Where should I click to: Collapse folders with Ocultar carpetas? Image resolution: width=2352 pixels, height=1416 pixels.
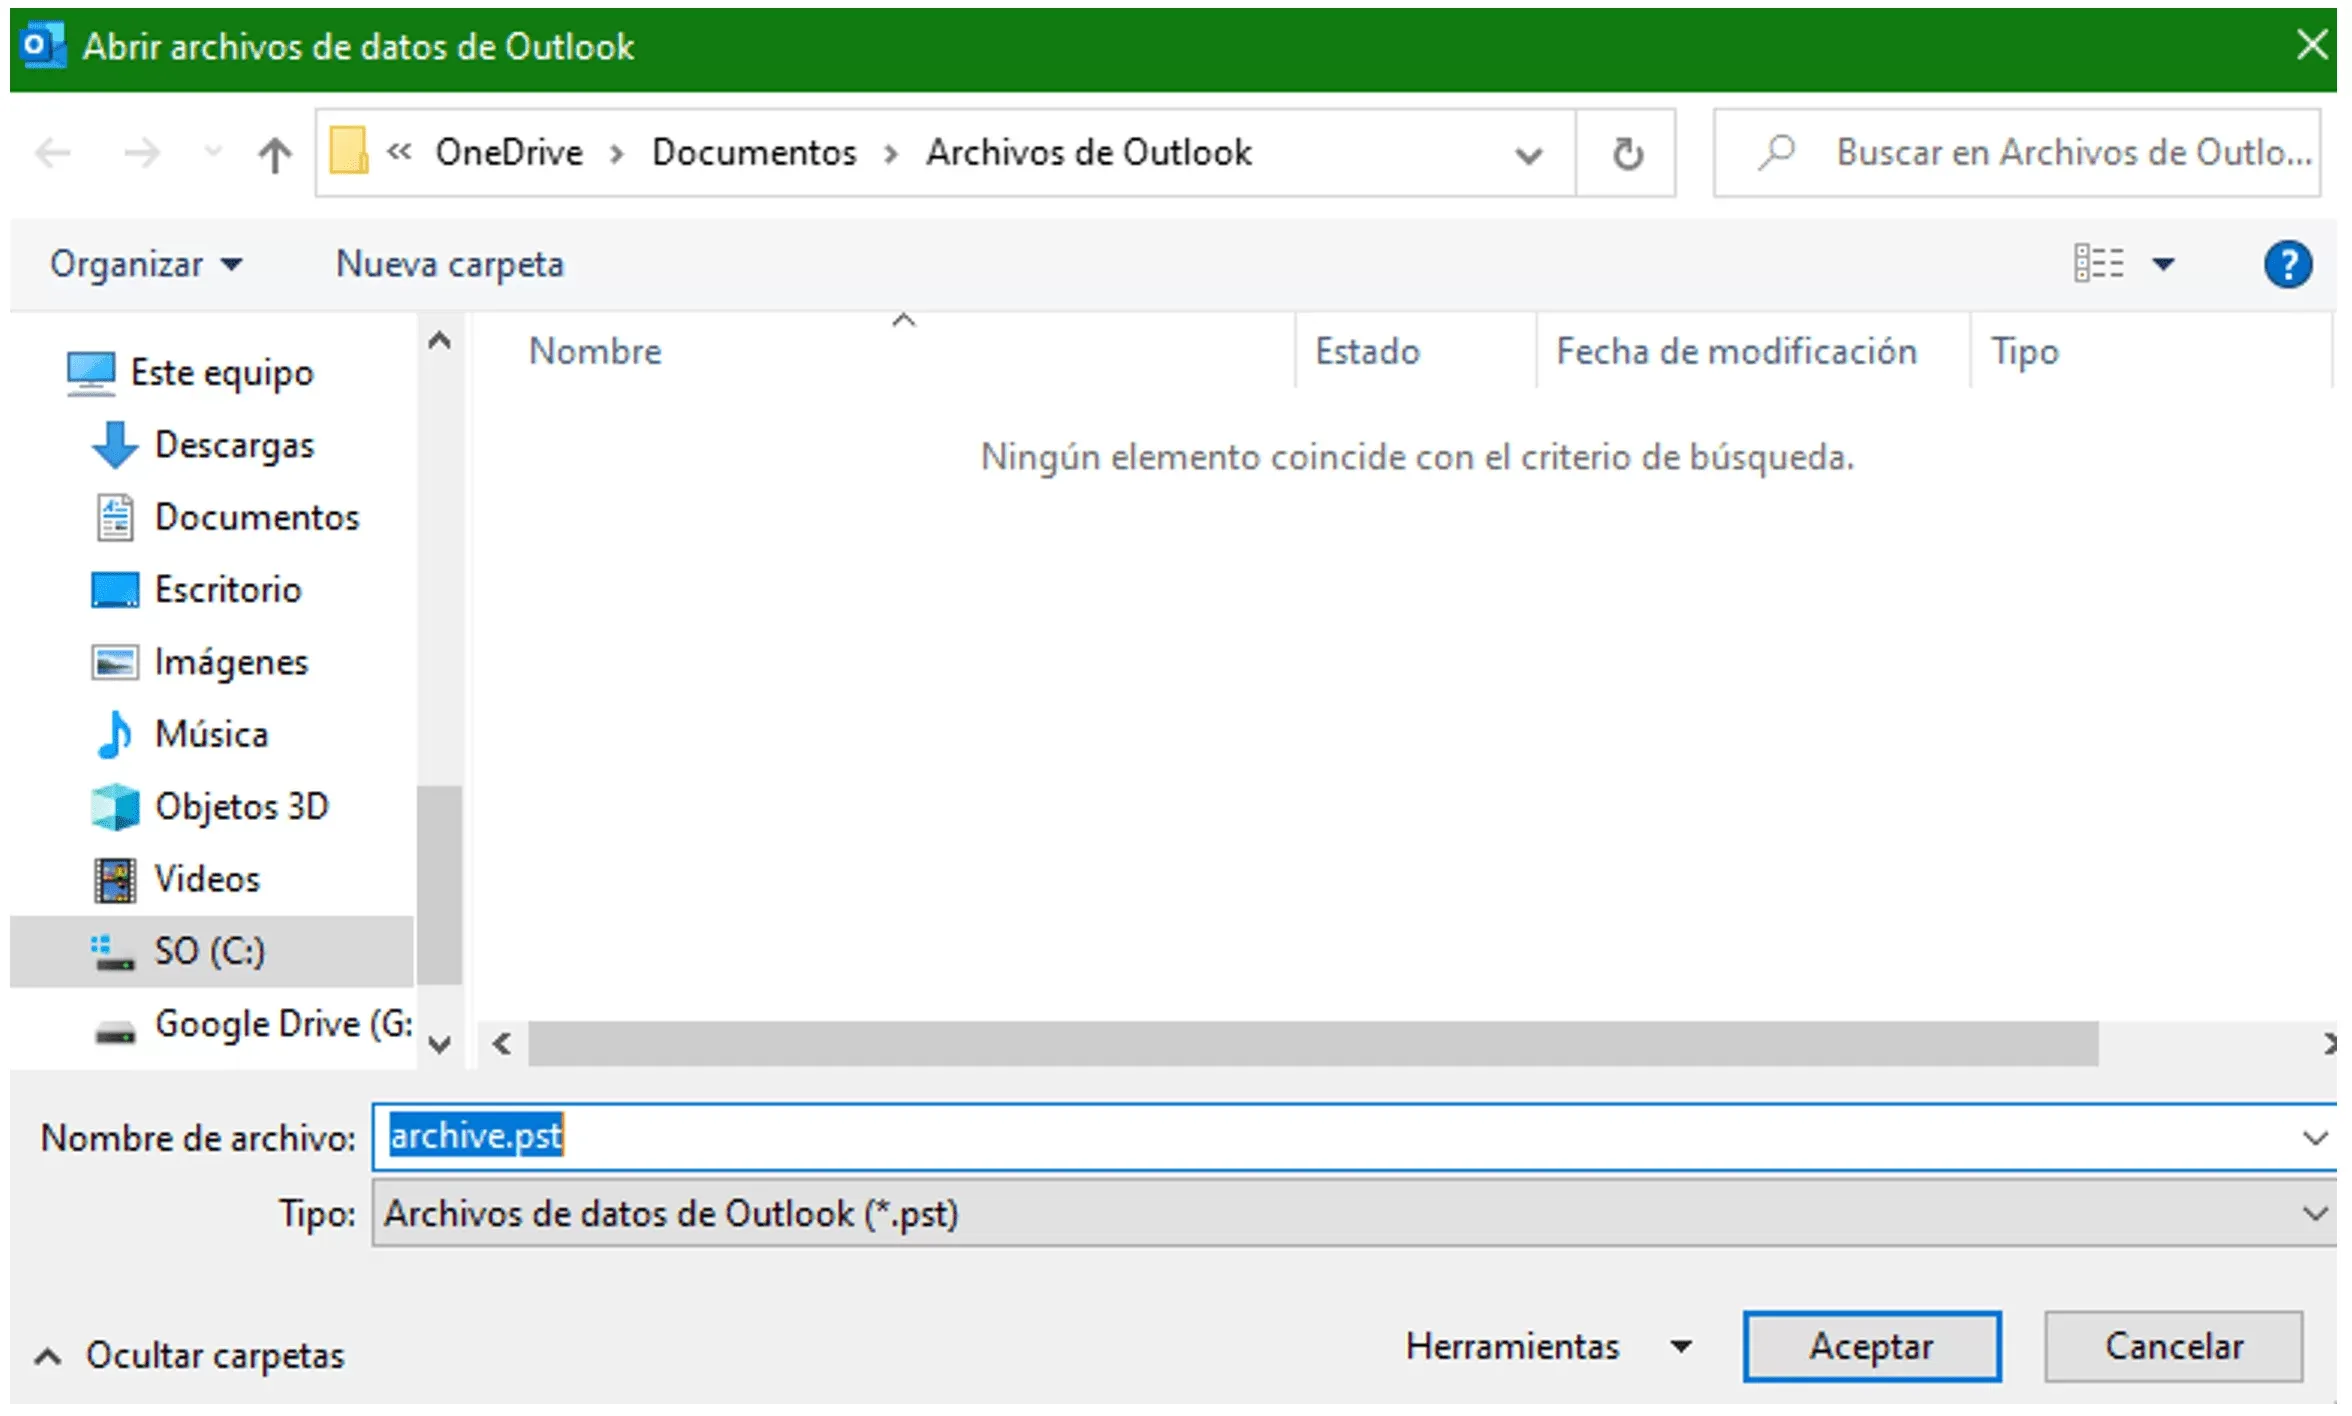190,1355
